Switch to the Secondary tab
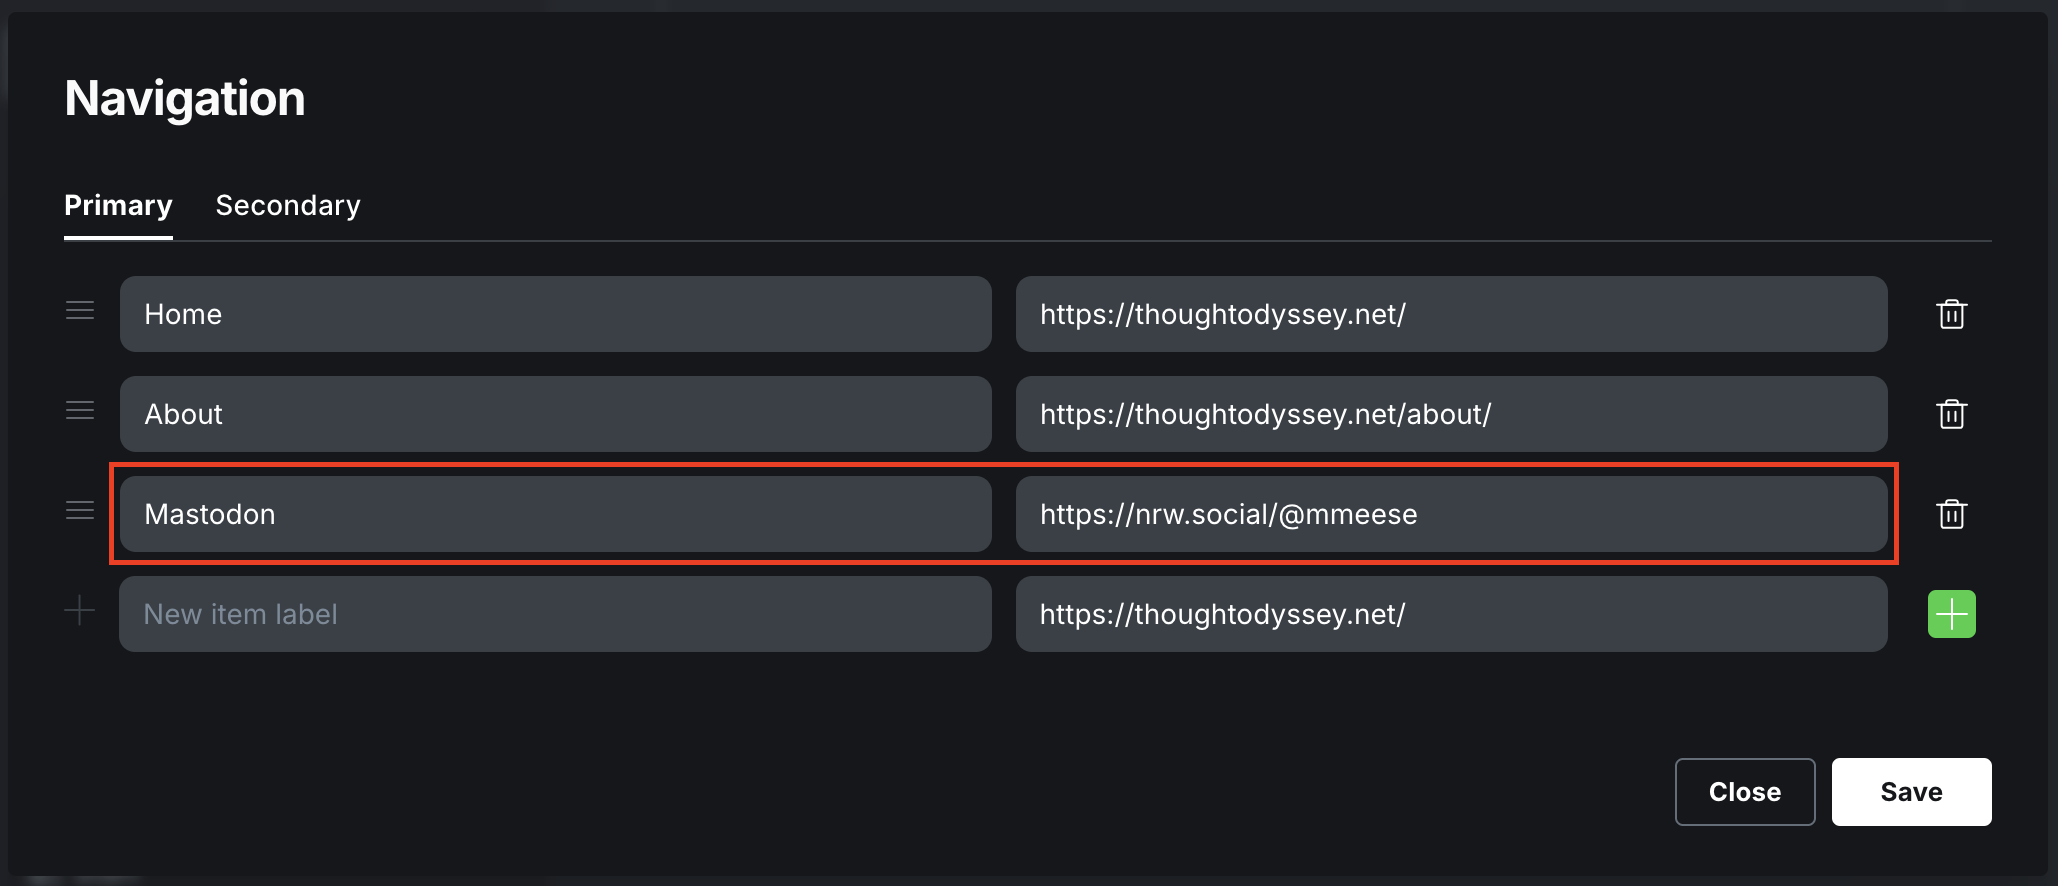Viewport: 2058px width, 886px height. 288,206
